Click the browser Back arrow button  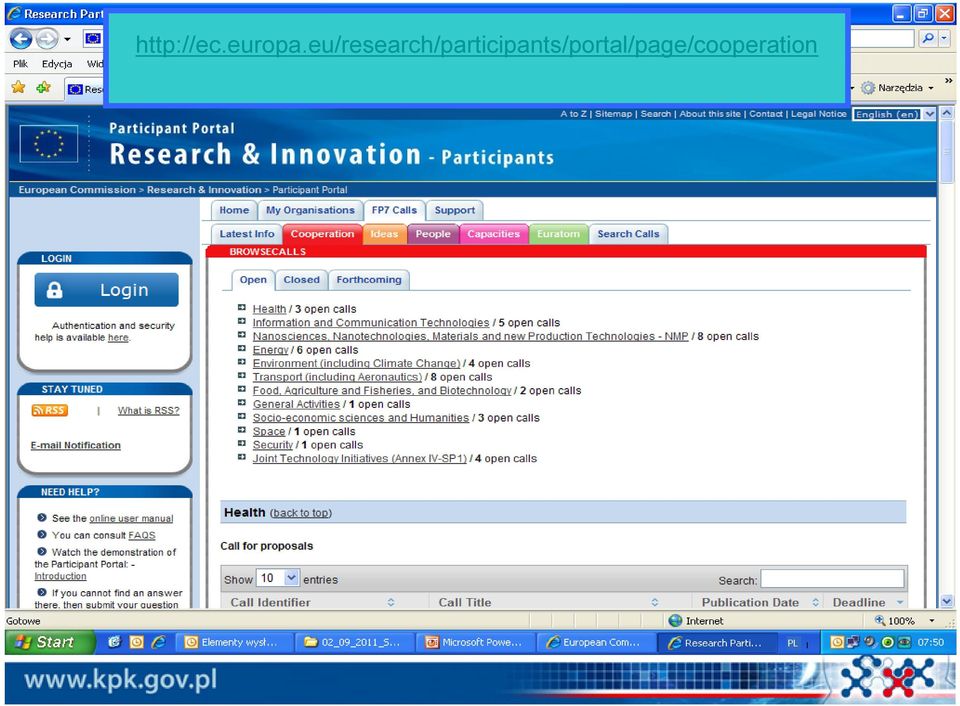(21, 39)
